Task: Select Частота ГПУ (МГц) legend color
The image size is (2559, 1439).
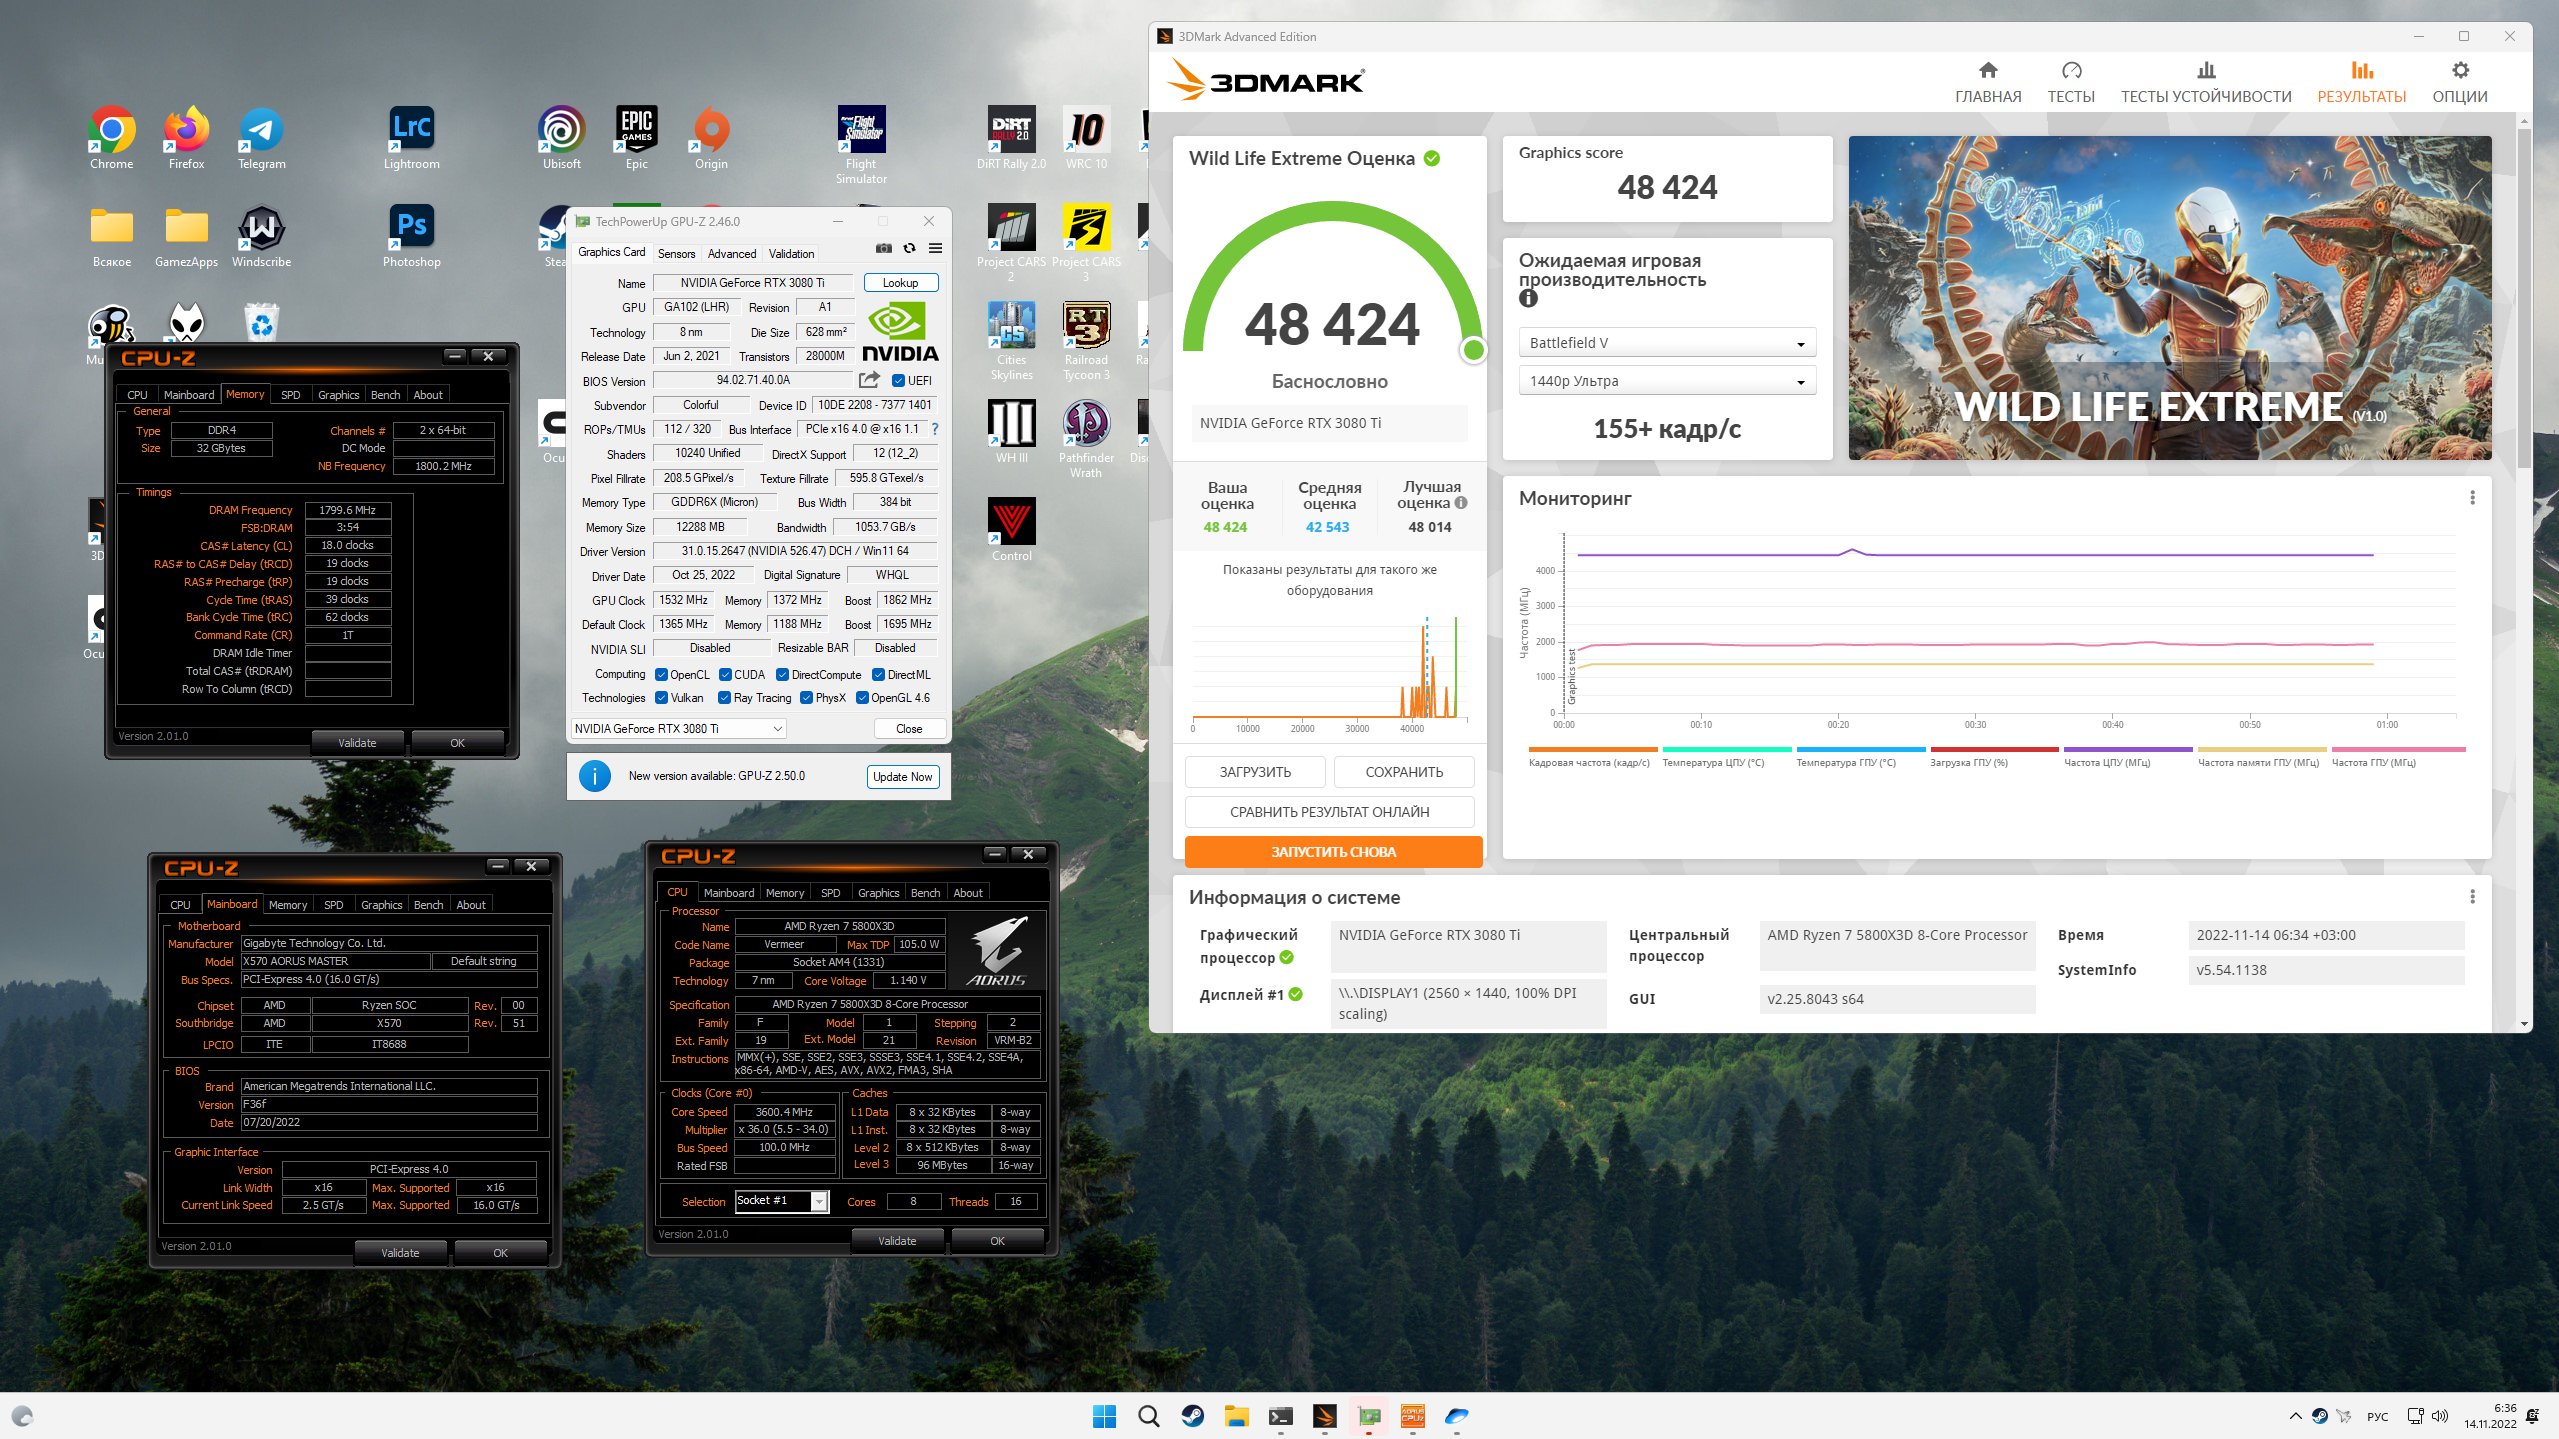Action: click(x=2398, y=749)
